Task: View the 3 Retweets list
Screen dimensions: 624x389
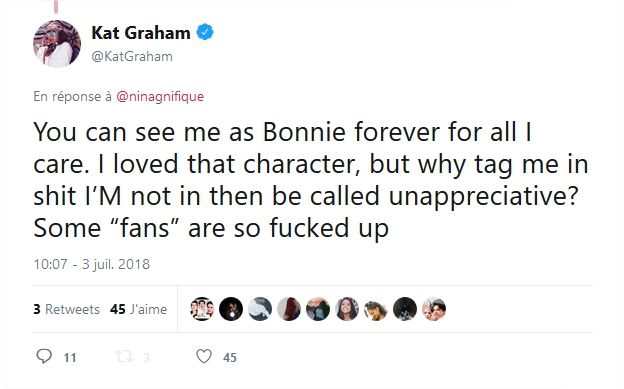Action: coord(66,309)
